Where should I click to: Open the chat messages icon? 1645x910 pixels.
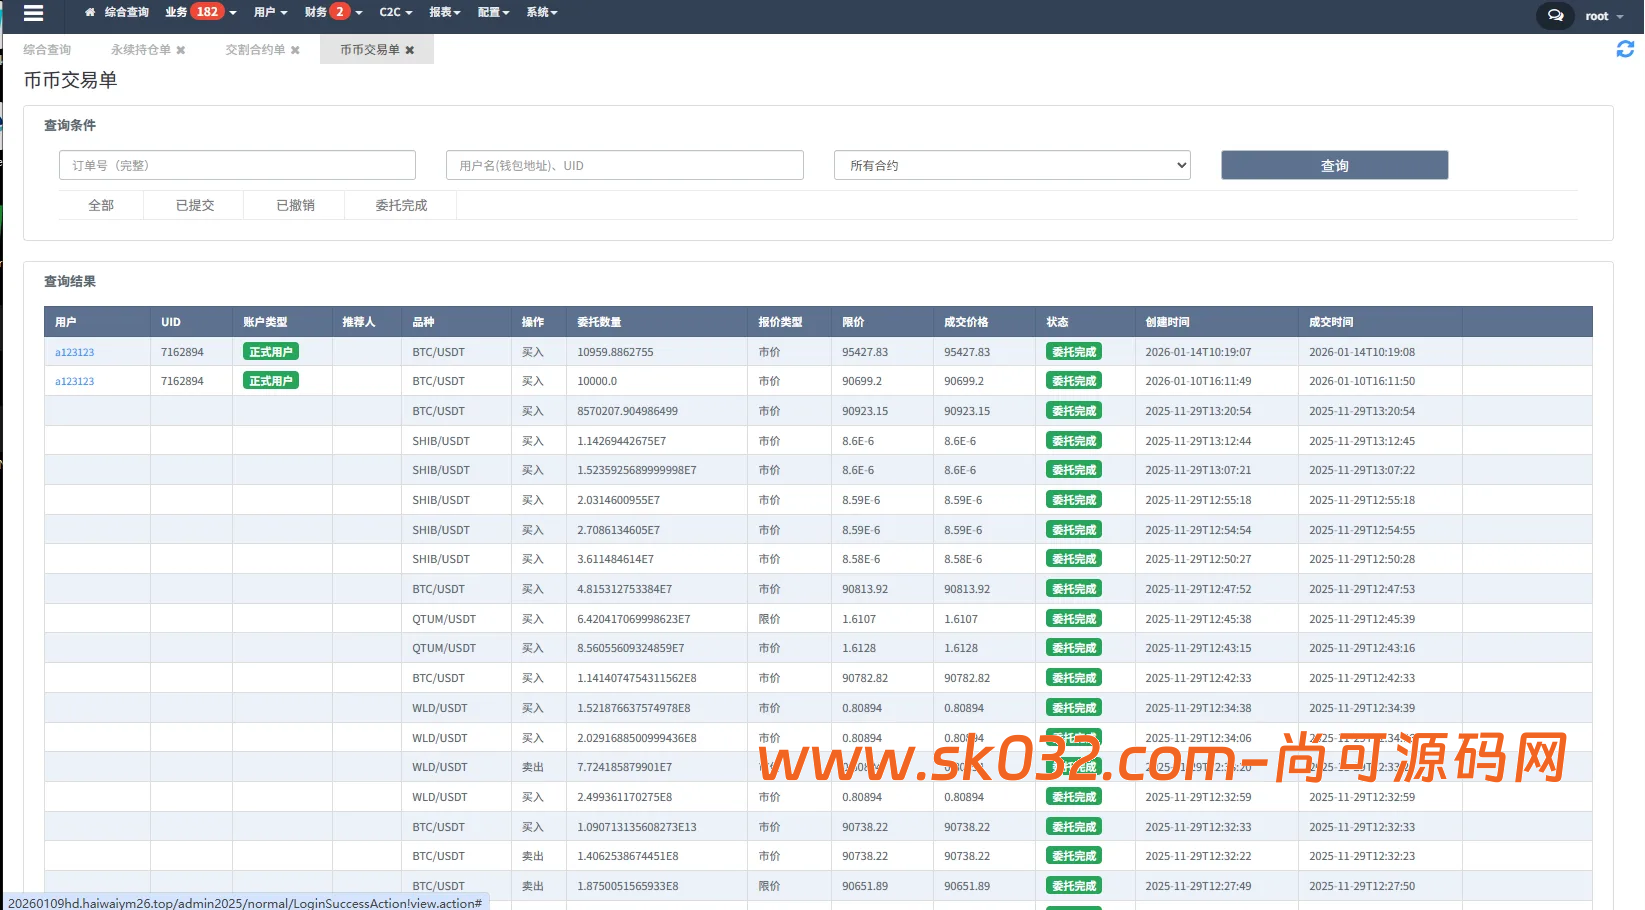point(1555,15)
